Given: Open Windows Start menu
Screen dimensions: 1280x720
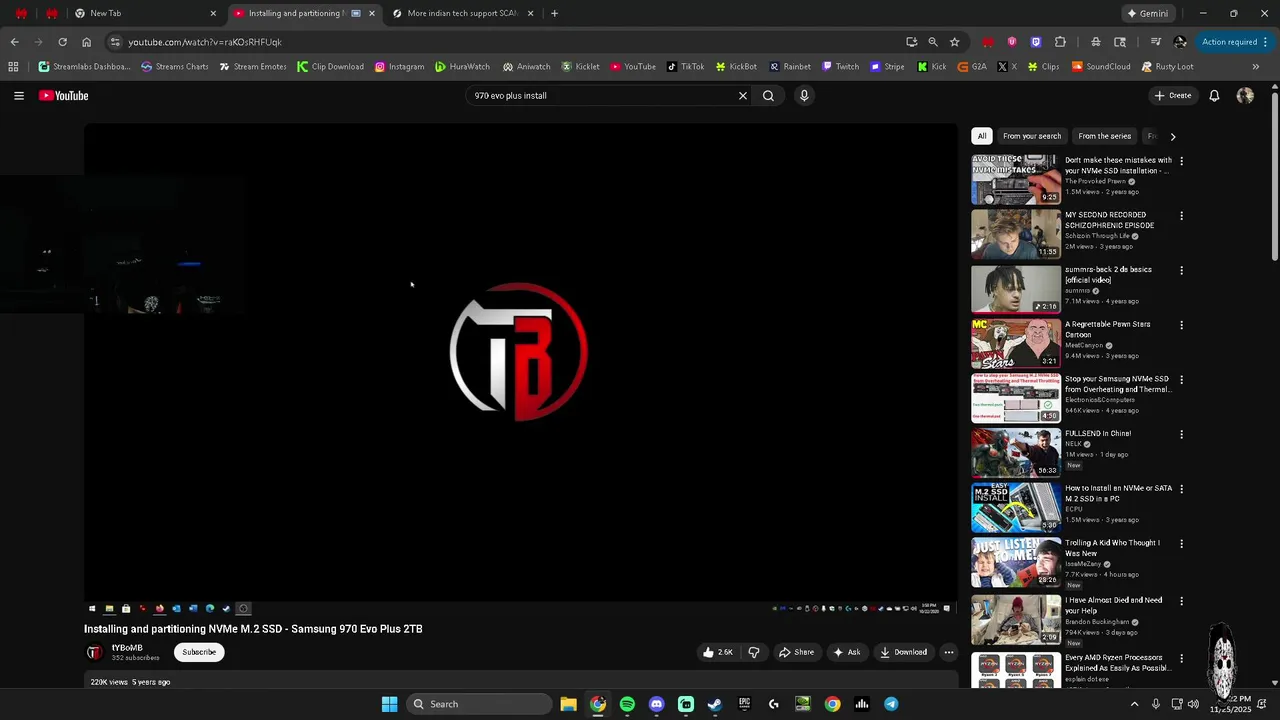Looking at the screenshot, I should 389,704.
